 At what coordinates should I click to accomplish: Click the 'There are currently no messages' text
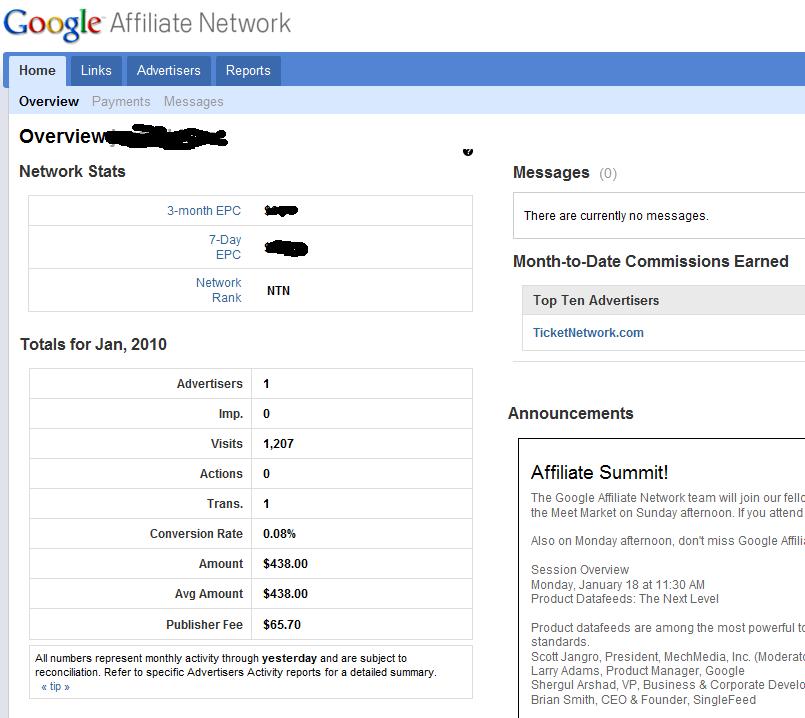click(616, 216)
